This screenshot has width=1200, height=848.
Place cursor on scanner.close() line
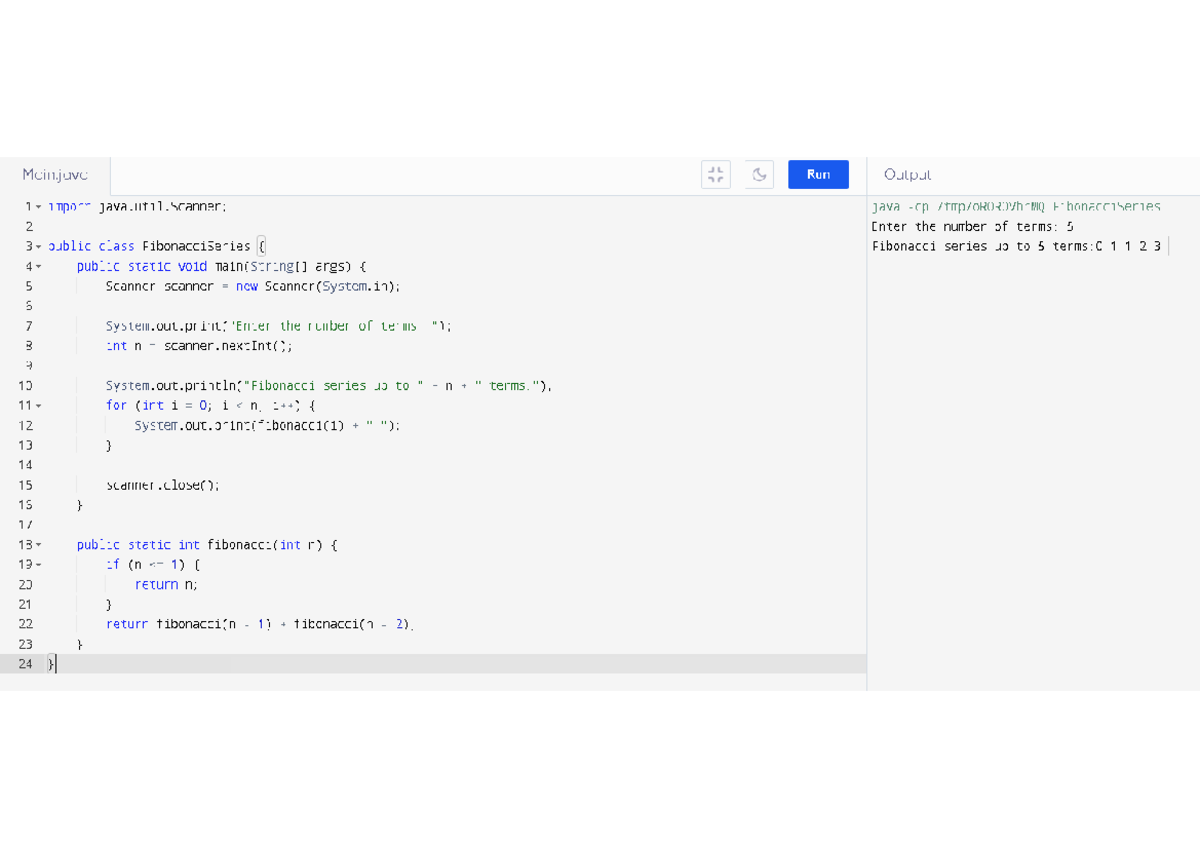pos(162,485)
